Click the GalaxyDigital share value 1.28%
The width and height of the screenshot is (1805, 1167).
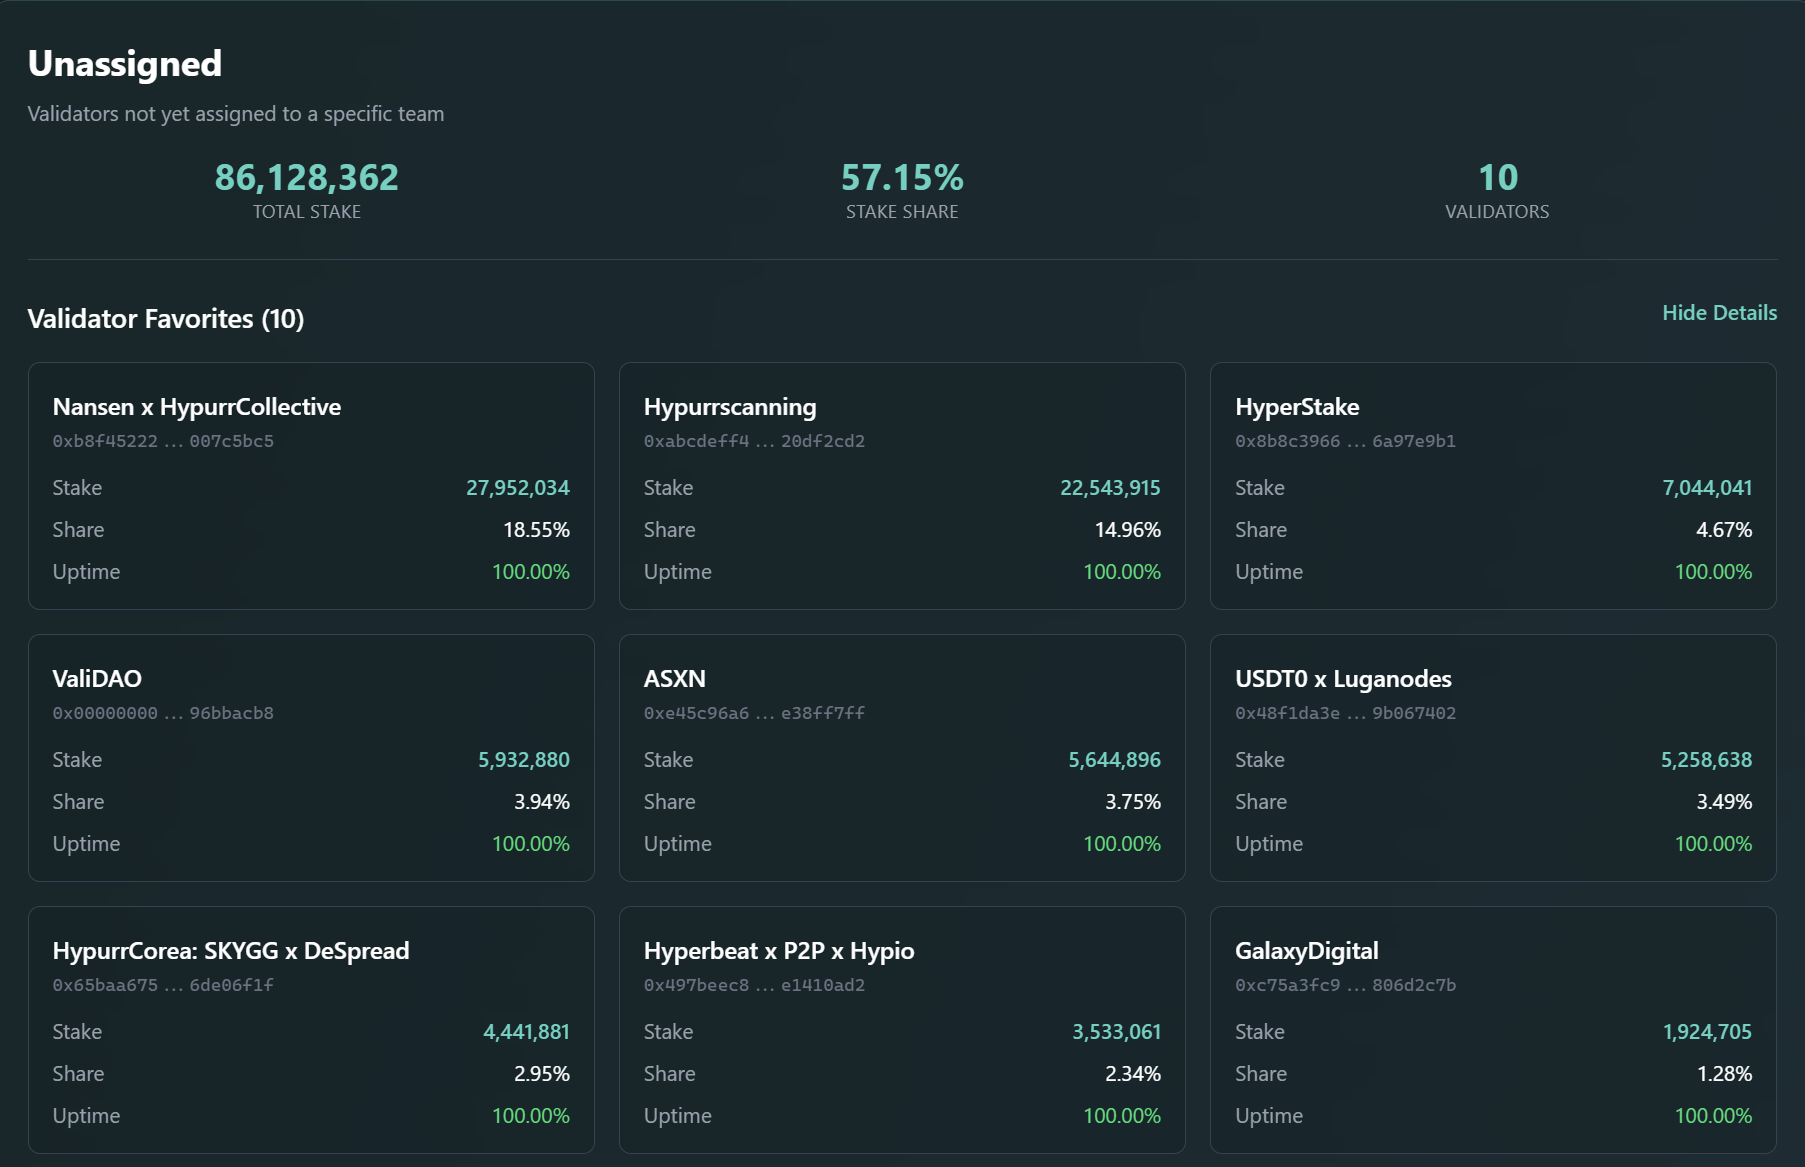click(x=1723, y=1074)
